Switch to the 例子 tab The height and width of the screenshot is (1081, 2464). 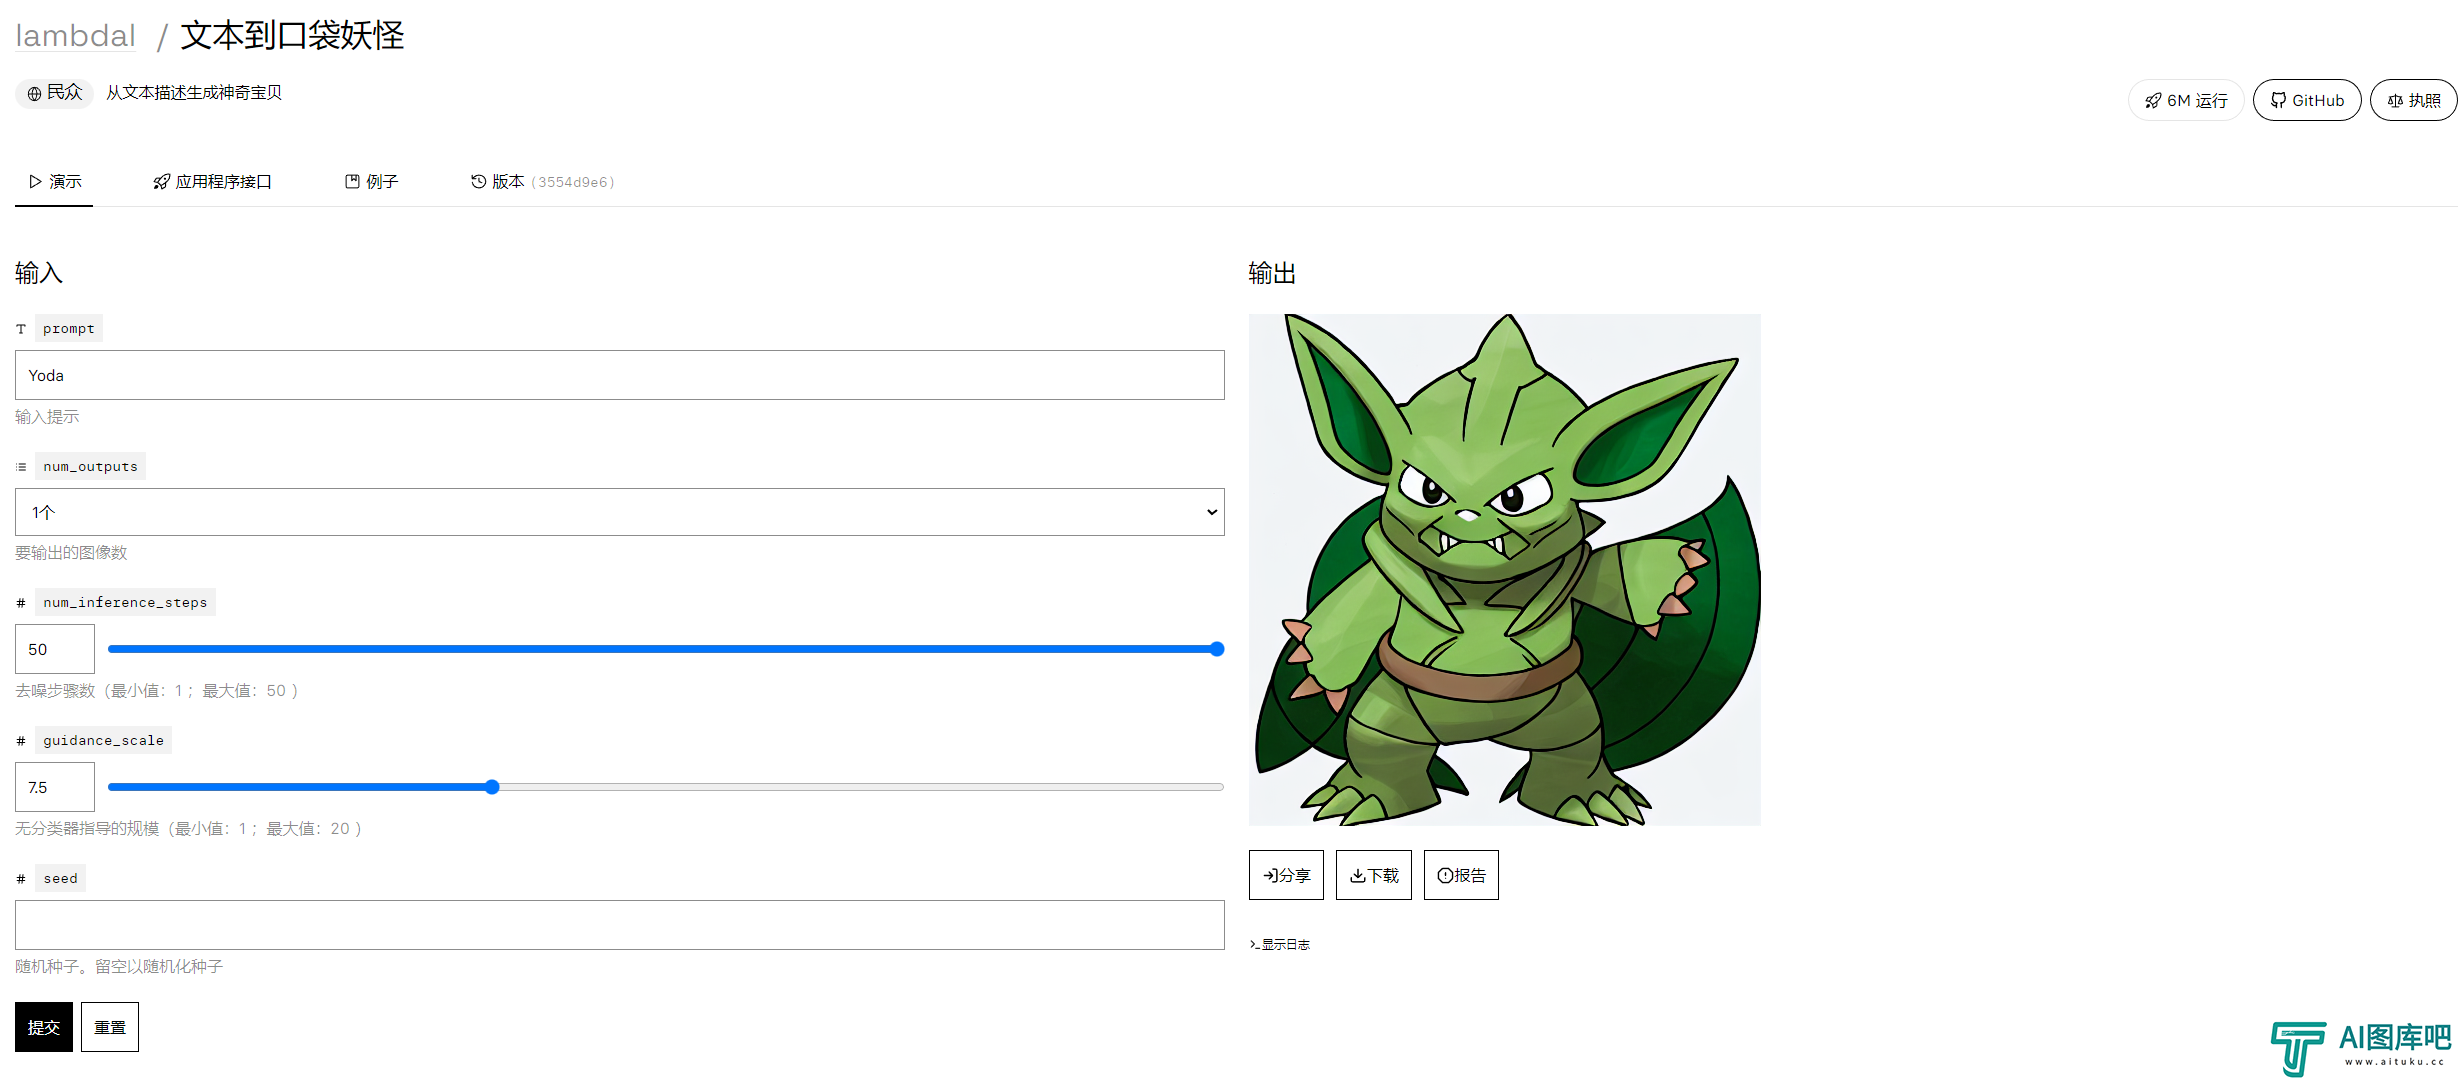tap(371, 181)
